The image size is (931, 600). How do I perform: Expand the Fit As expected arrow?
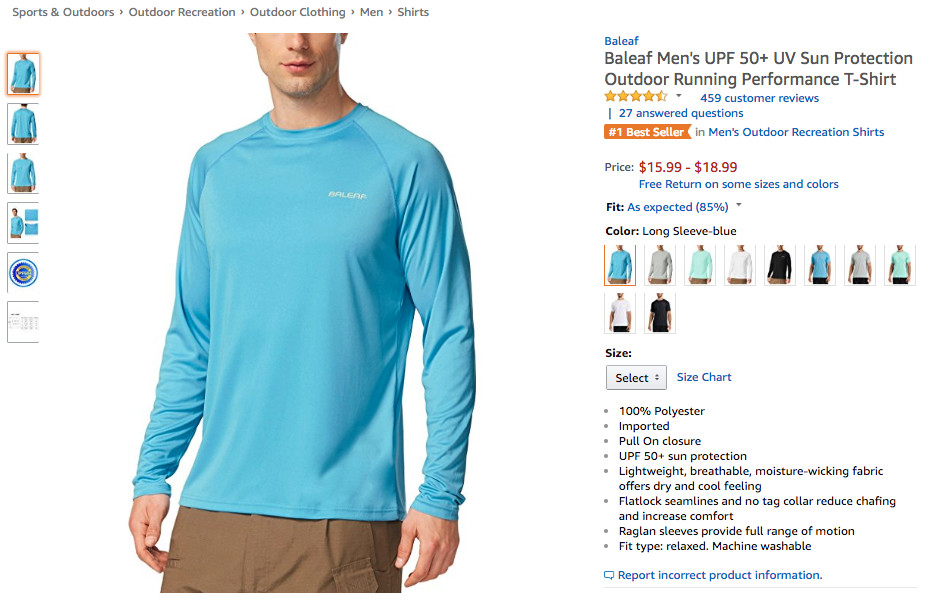tap(739, 206)
